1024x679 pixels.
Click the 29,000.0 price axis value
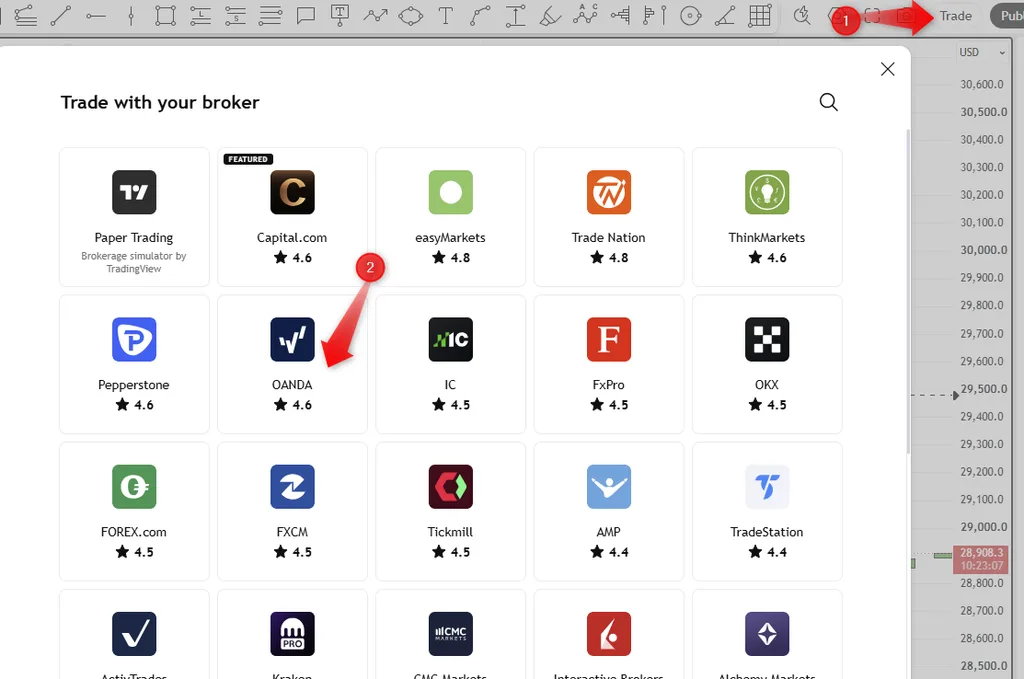click(x=984, y=527)
